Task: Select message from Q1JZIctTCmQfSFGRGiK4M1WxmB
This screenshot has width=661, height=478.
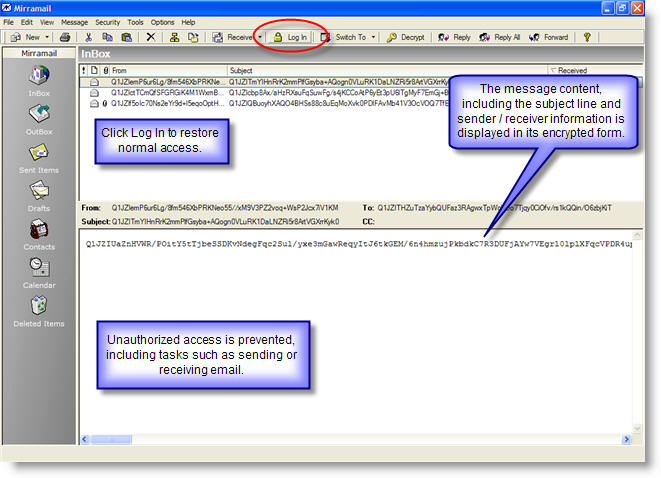Action: tap(165, 92)
